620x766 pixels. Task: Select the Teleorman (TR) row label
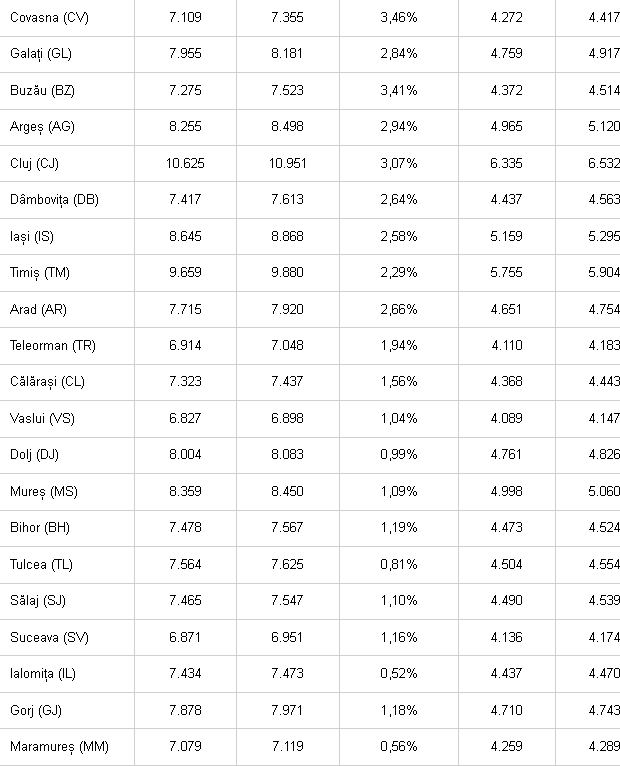52,345
